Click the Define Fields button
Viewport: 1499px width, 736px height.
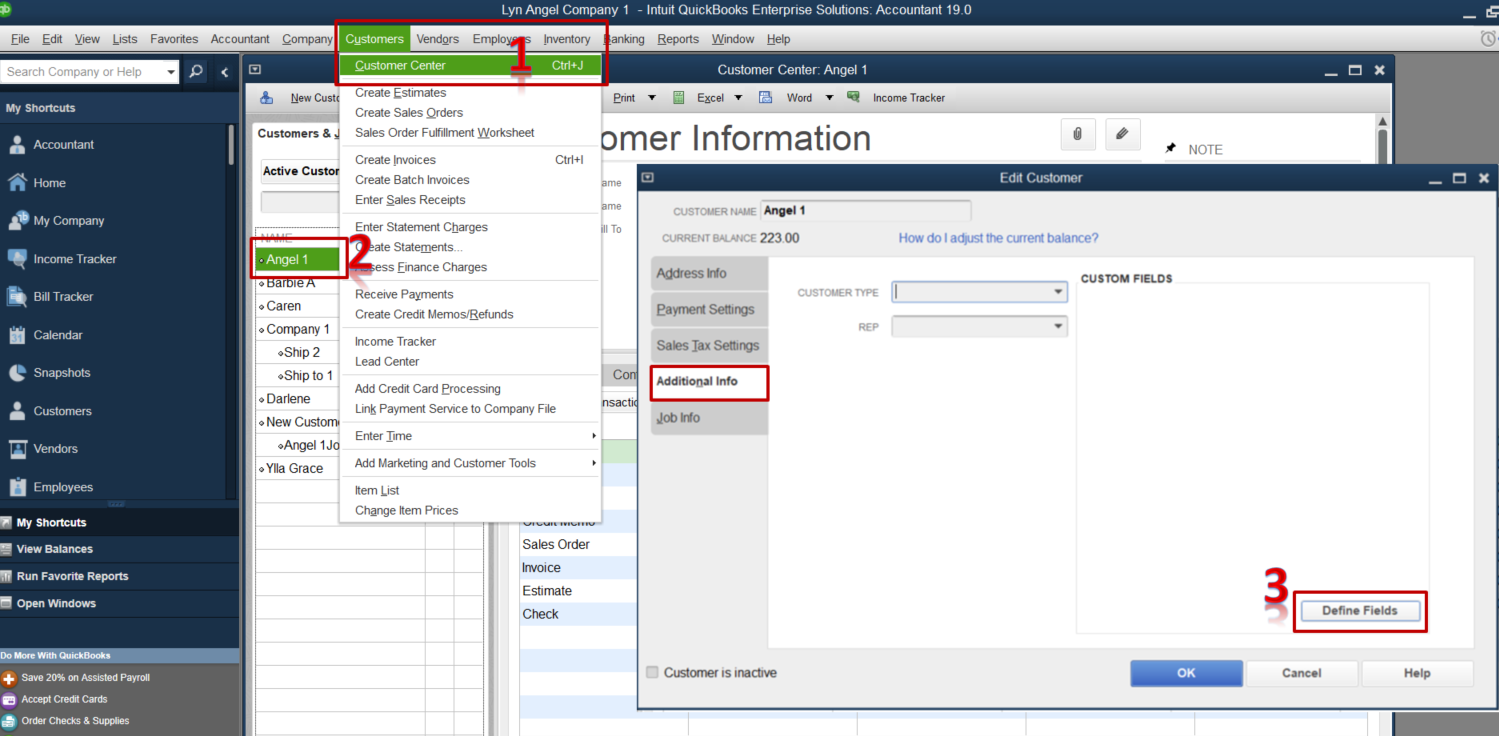[x=1360, y=611]
